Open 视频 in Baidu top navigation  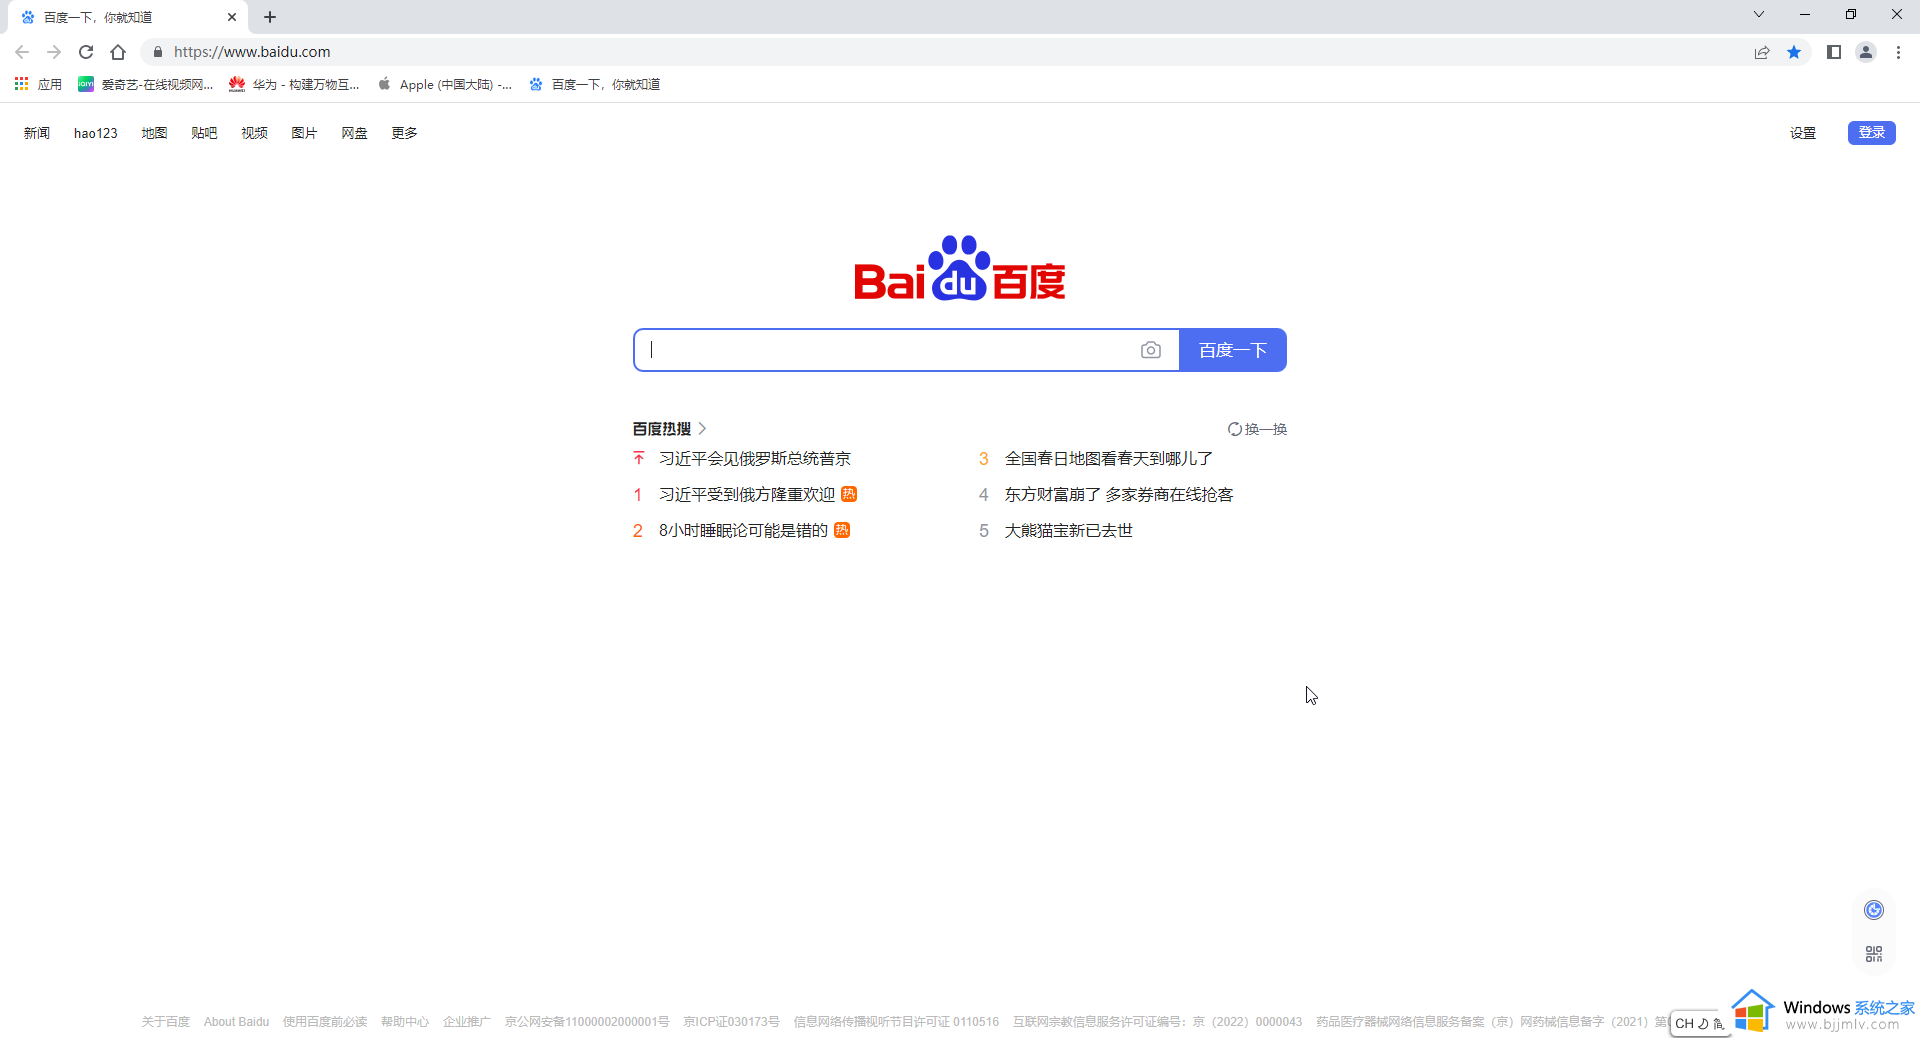(254, 133)
